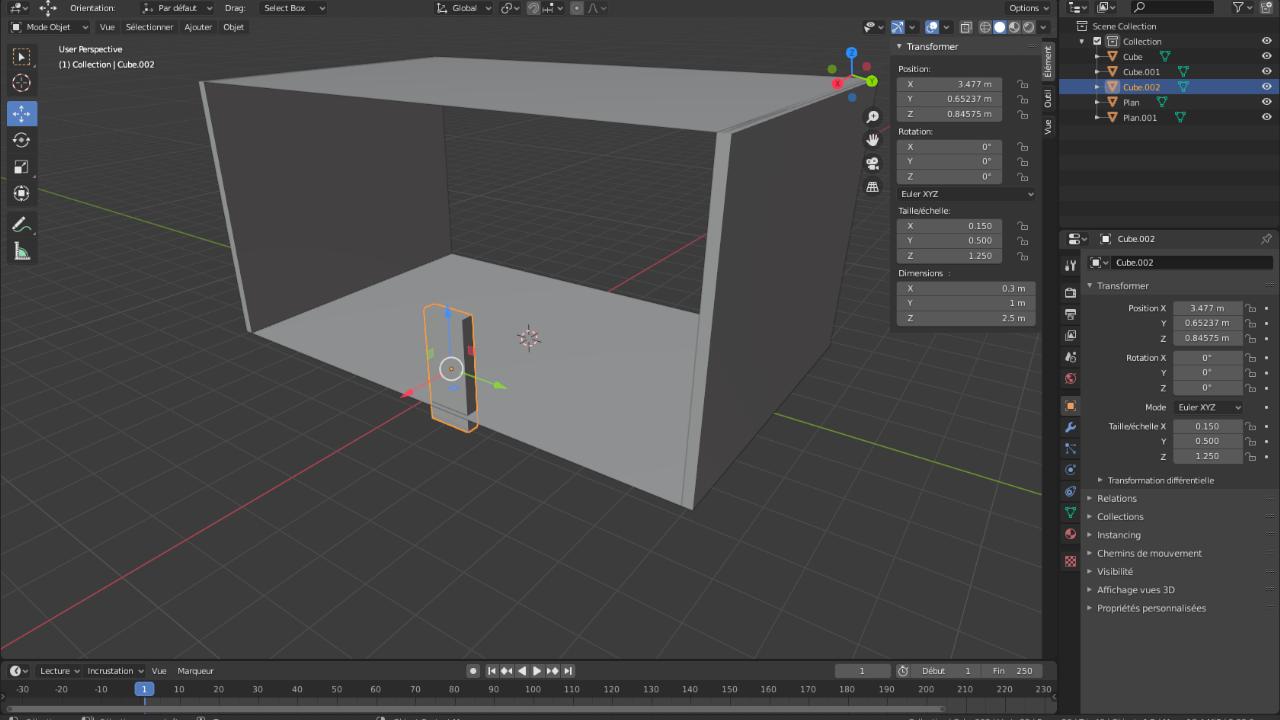Expand the Relations panel
This screenshot has width=1280, height=720.
click(1116, 498)
